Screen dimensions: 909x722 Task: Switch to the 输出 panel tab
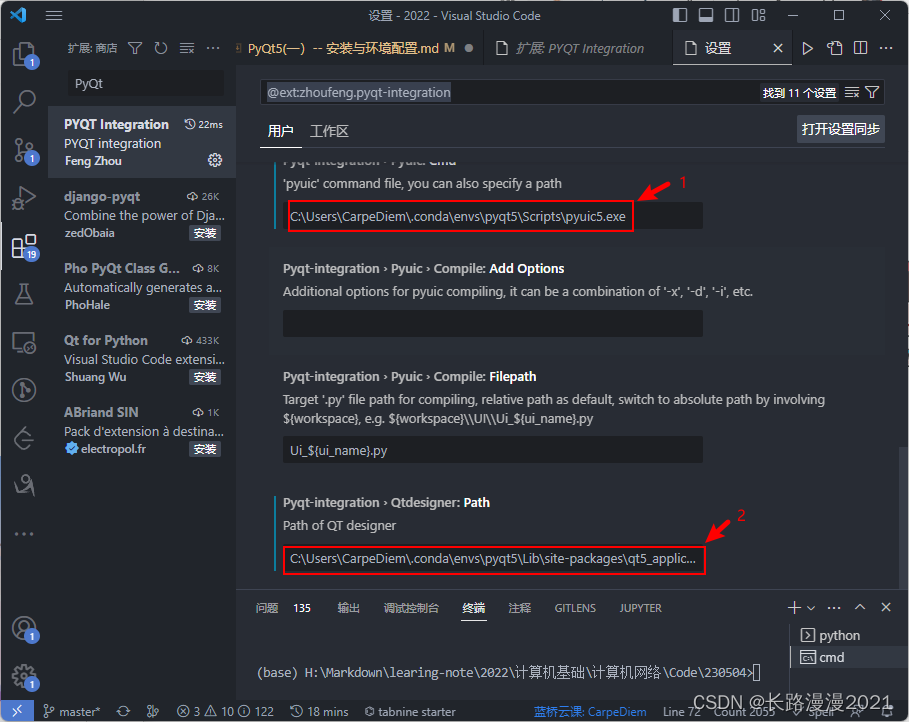348,608
